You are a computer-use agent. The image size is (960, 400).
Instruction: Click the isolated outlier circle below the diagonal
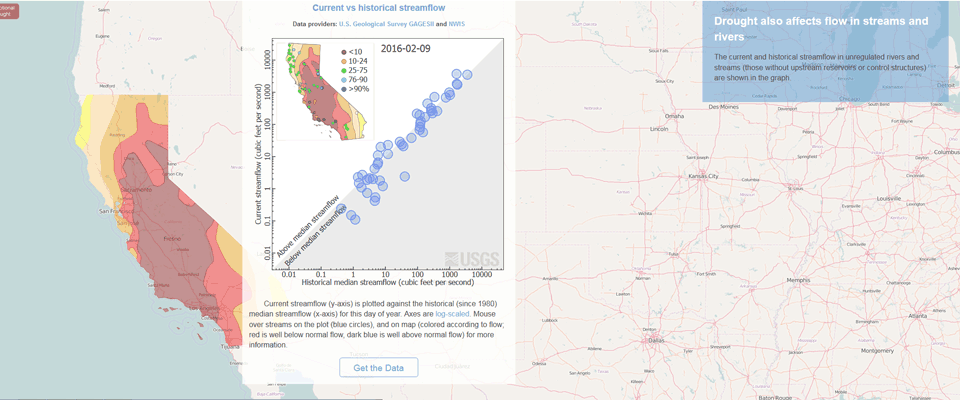[x=405, y=176]
